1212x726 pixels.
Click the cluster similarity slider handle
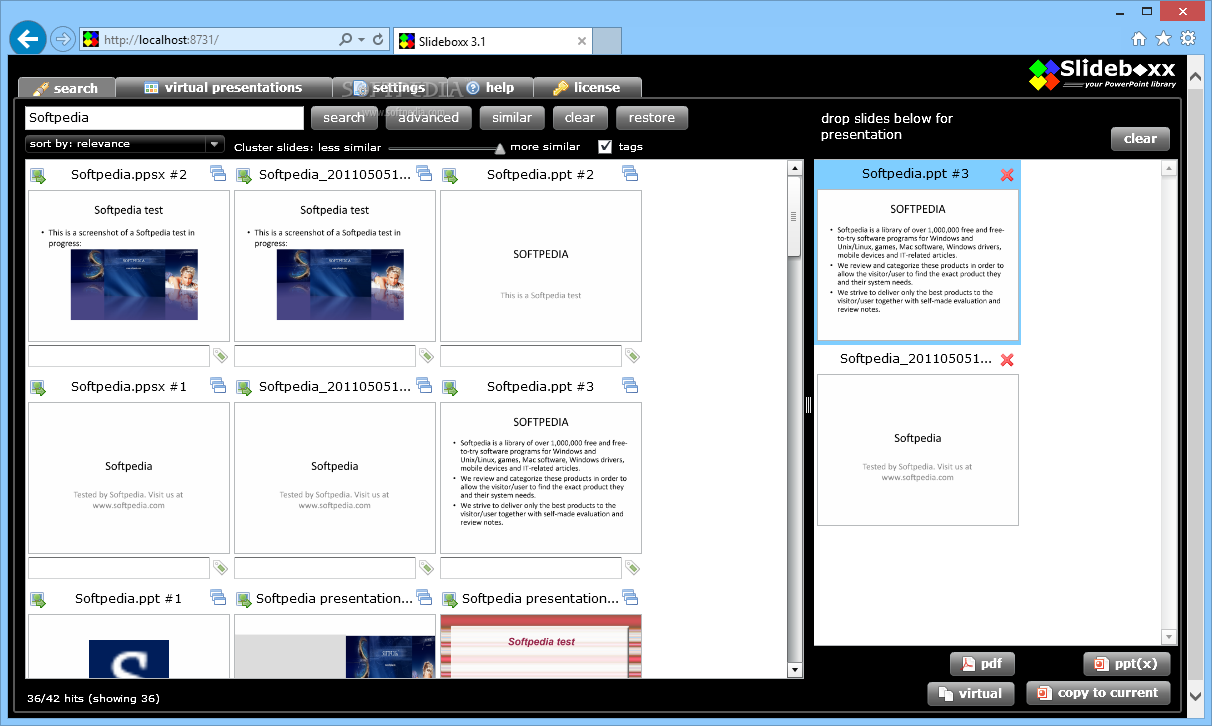(500, 148)
